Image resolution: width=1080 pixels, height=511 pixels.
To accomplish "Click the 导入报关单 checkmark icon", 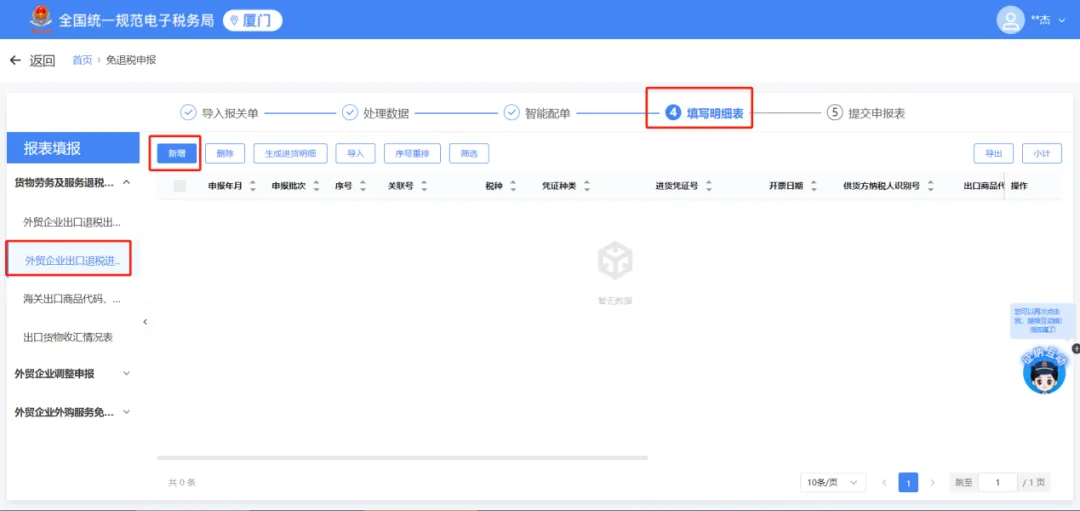I will [x=187, y=113].
